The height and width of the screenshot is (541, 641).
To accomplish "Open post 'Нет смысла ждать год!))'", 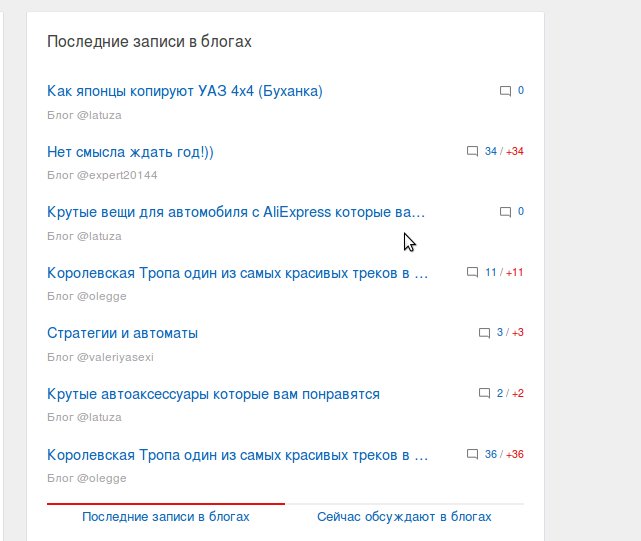I will 130,152.
